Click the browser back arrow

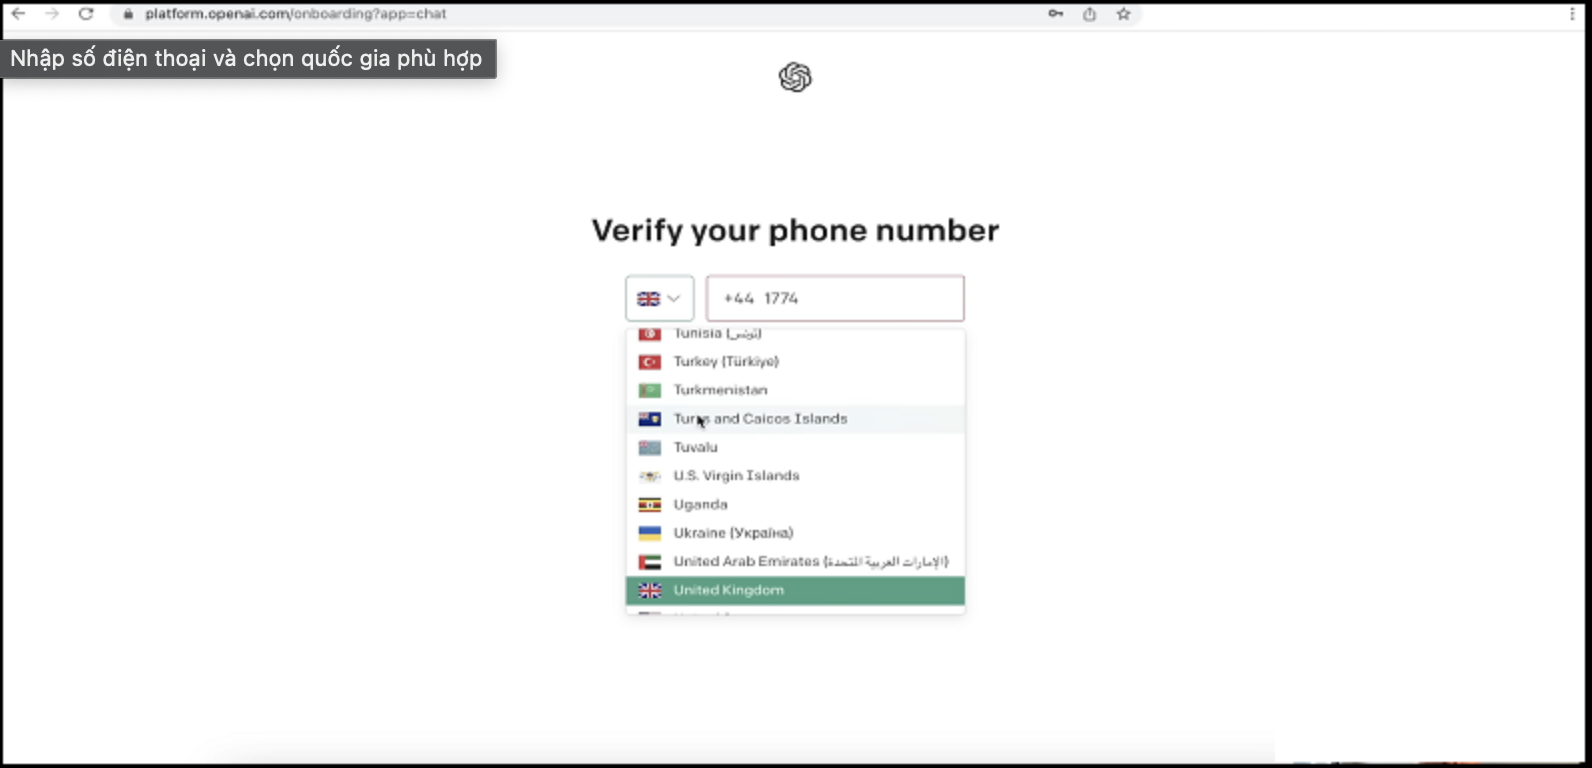point(18,14)
